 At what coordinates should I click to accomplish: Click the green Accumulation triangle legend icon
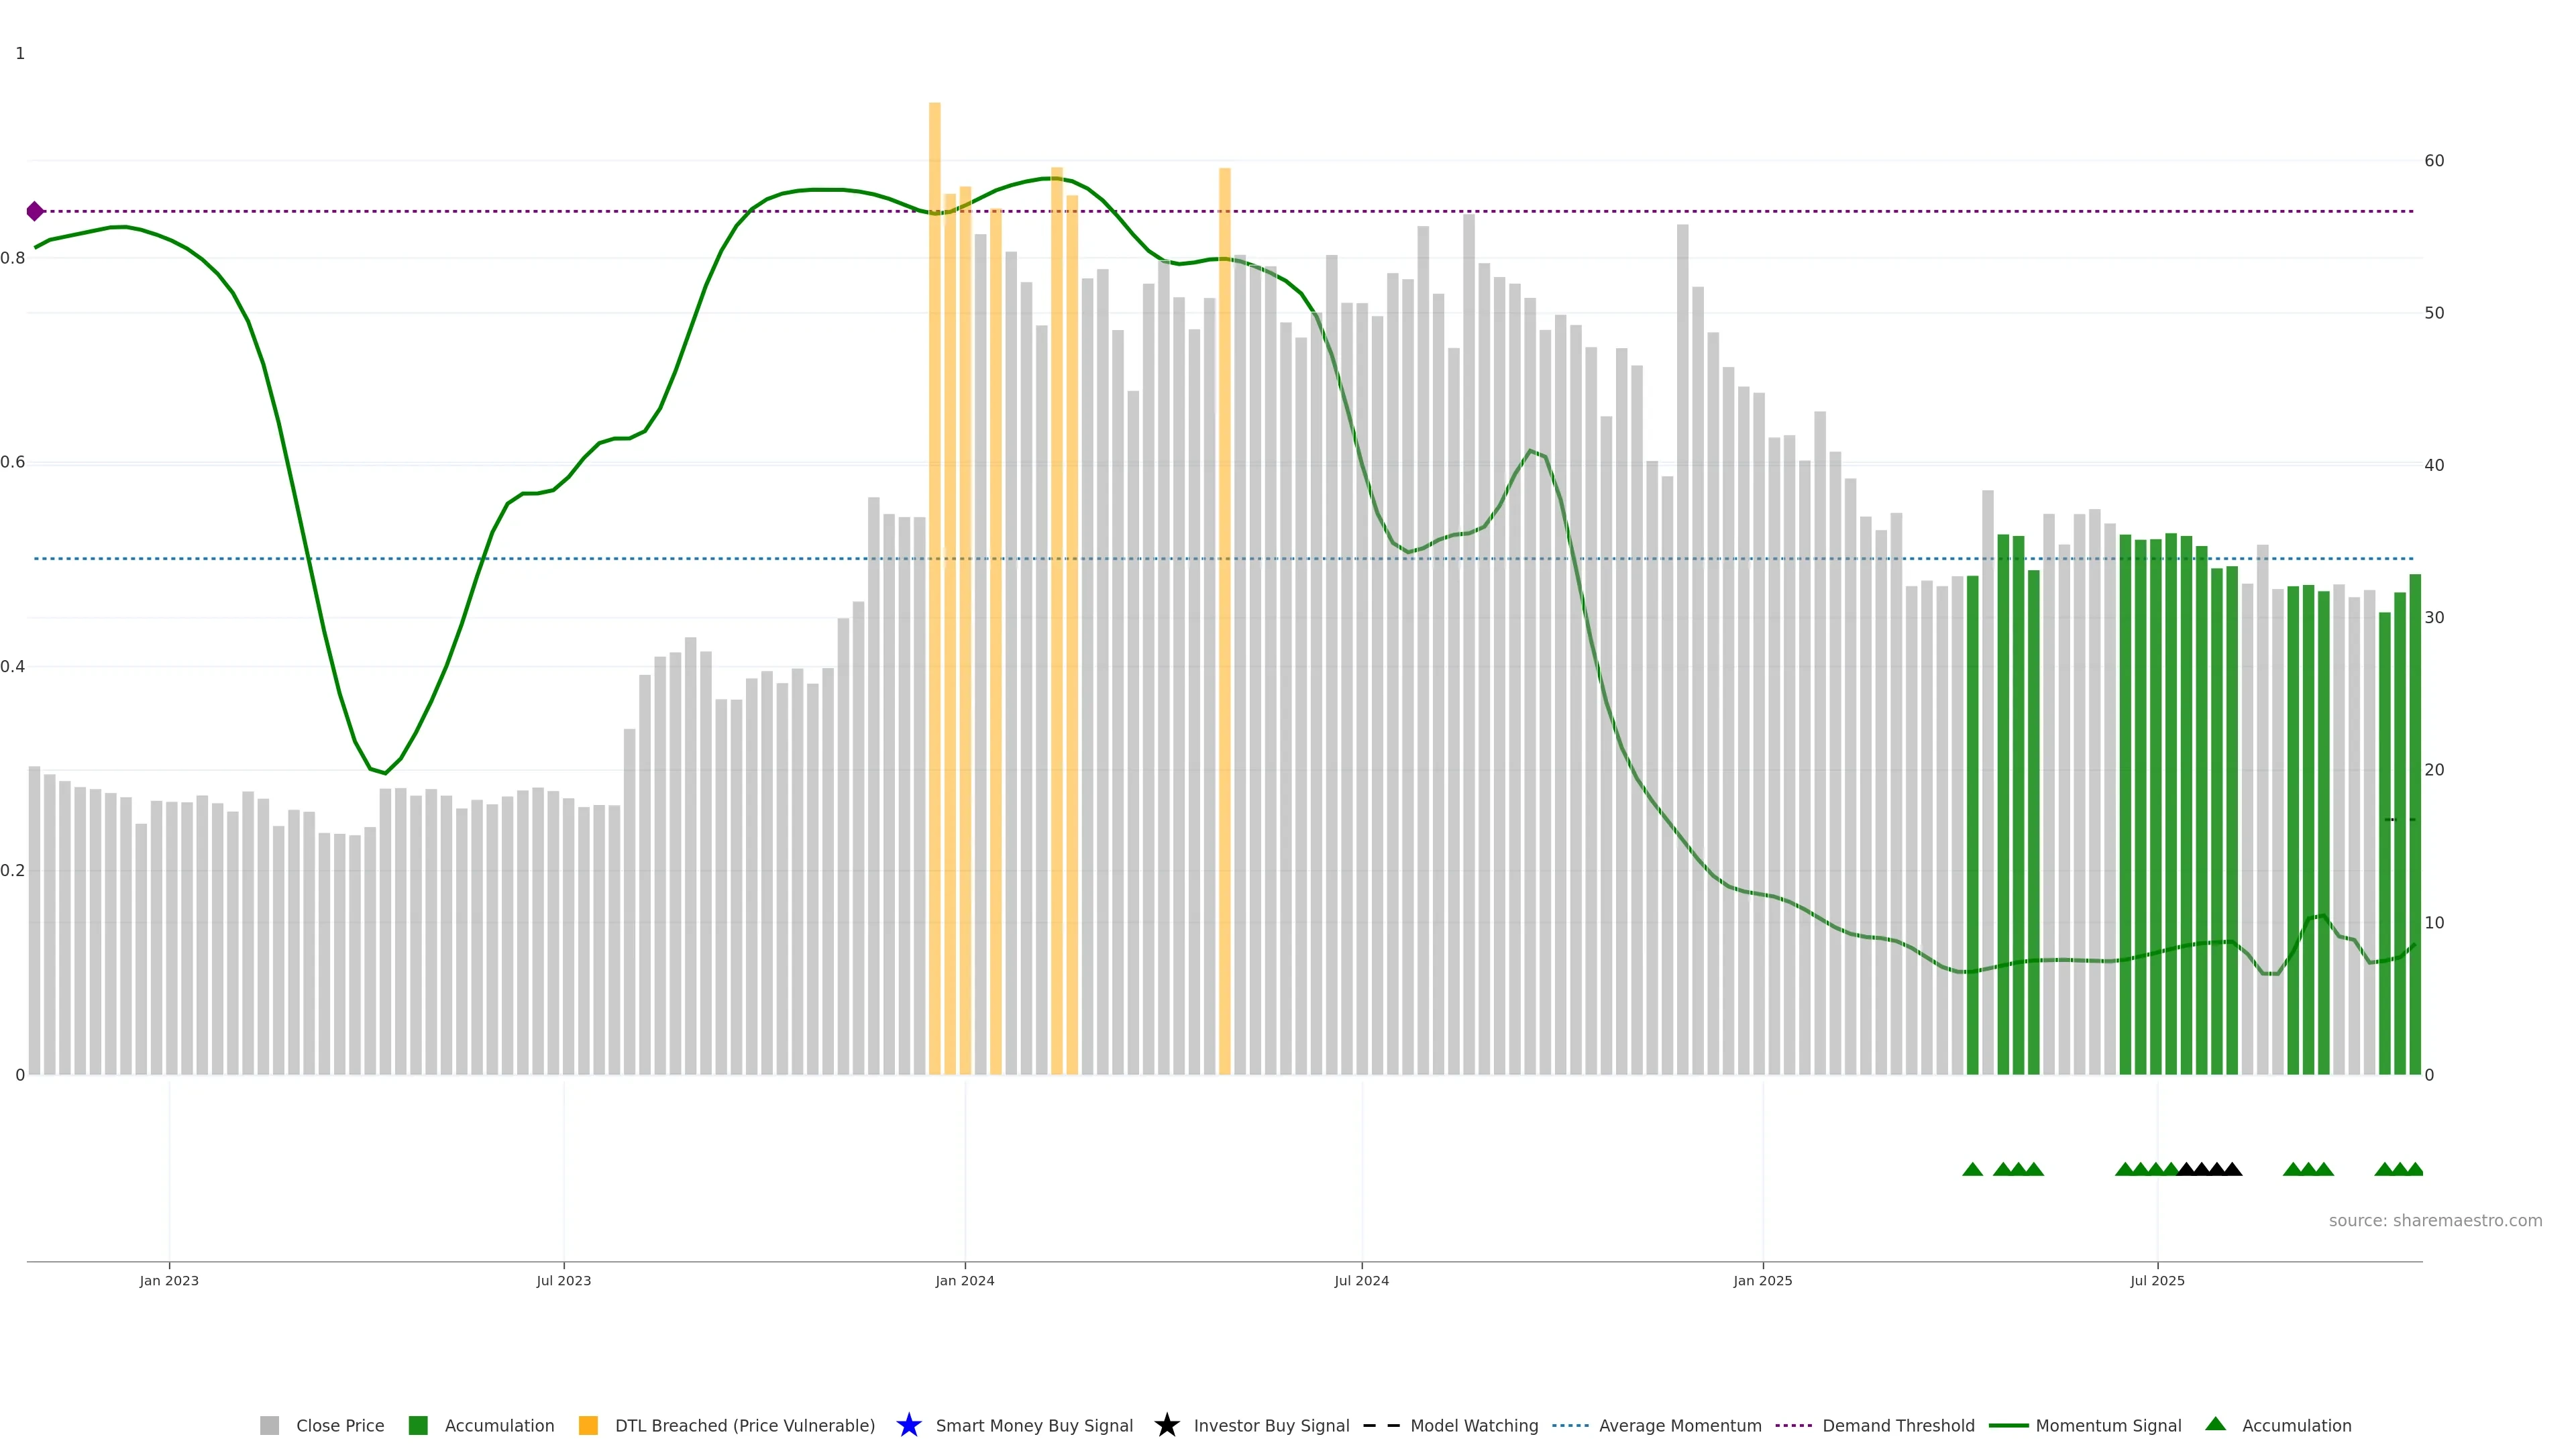pos(2215,1424)
